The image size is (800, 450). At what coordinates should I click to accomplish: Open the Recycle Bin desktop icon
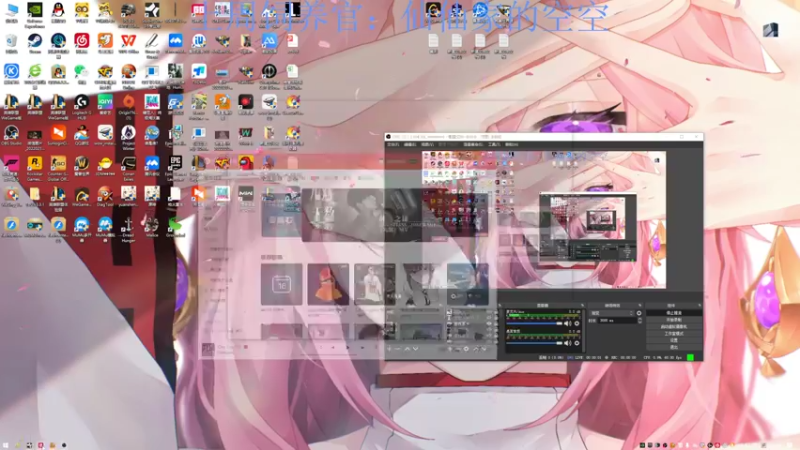click(x=11, y=43)
